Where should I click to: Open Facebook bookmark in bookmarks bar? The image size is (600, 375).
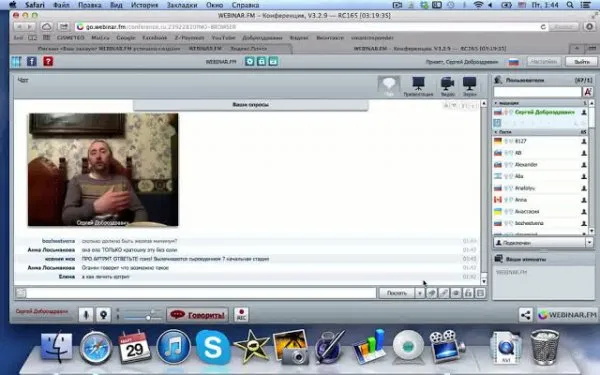point(155,38)
